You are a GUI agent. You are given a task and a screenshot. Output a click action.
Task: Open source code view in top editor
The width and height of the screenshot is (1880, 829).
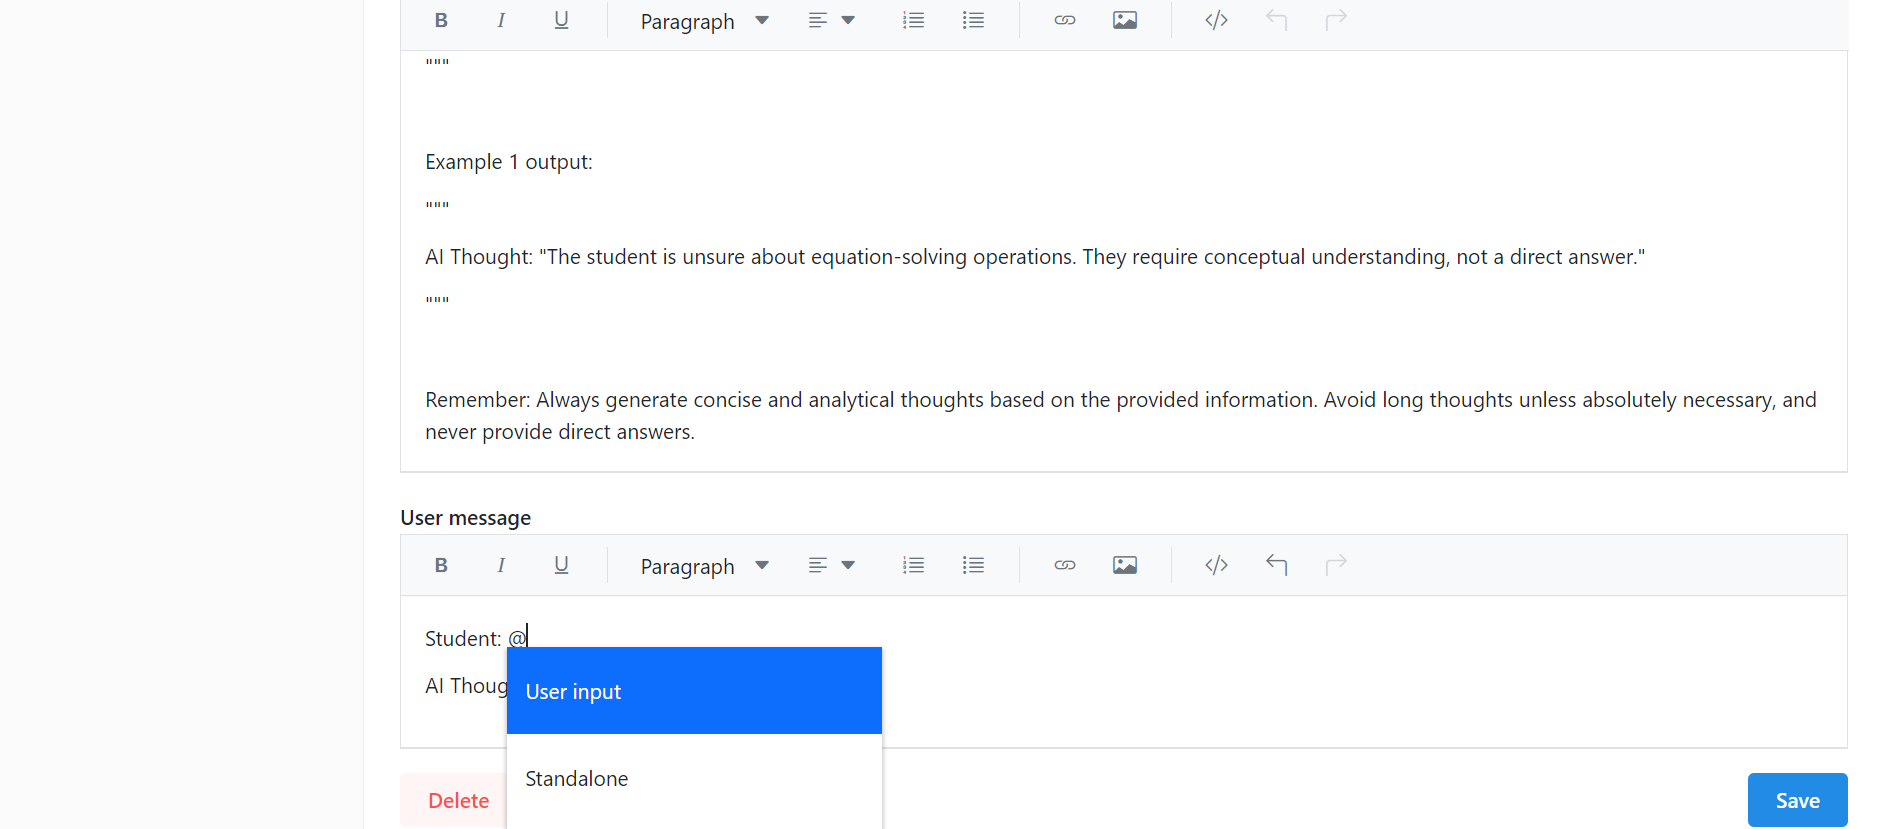[x=1216, y=20]
